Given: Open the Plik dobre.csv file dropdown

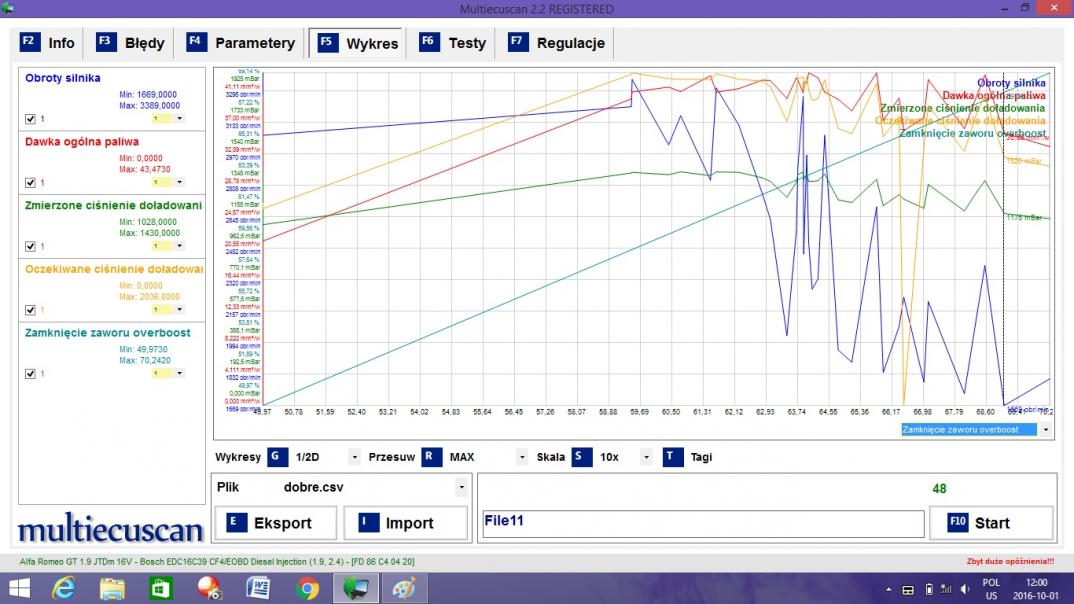Looking at the screenshot, I should pyautogui.click(x=460, y=488).
